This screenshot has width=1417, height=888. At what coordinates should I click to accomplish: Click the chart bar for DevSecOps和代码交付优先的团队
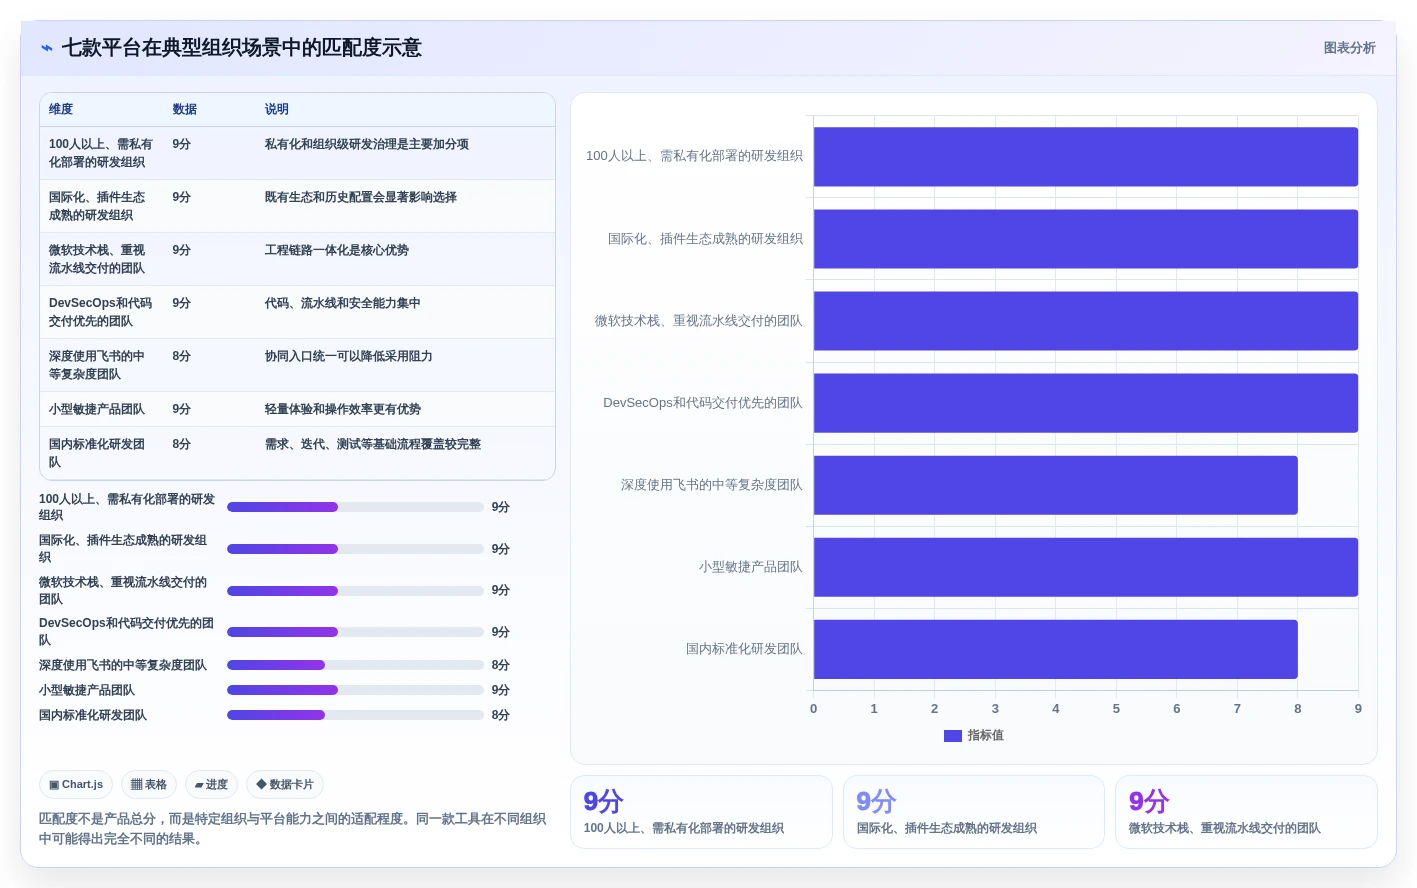[x=1086, y=403]
